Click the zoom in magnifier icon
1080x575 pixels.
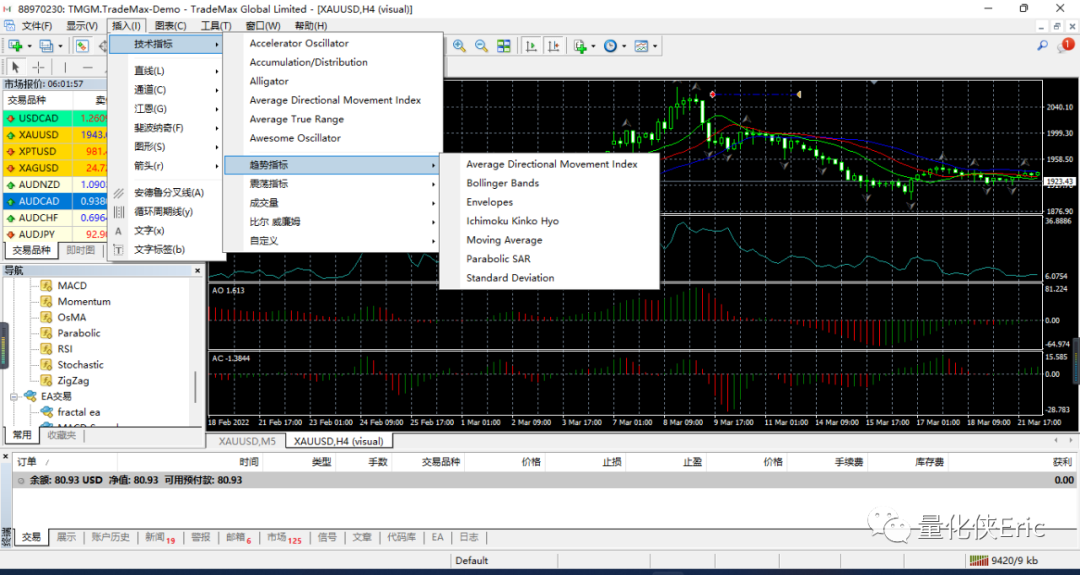coord(459,46)
